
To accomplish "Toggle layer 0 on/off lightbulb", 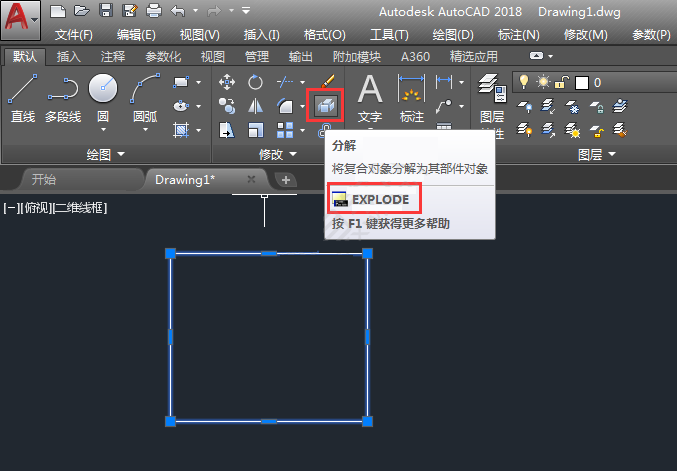I will coord(524,82).
